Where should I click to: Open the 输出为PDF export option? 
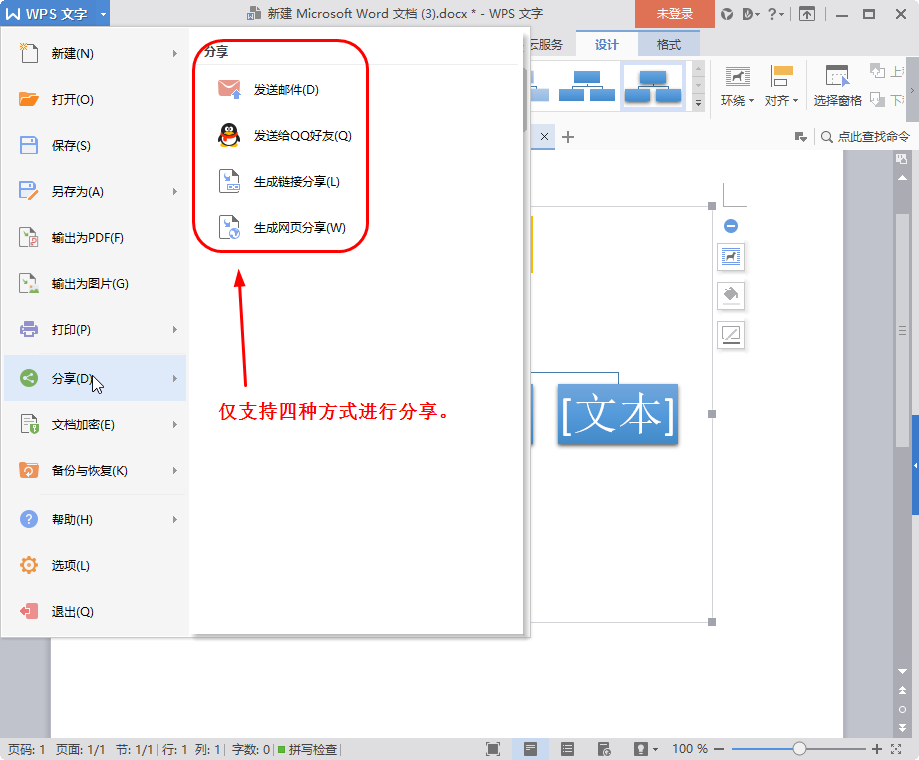pyautogui.click(x=95, y=238)
